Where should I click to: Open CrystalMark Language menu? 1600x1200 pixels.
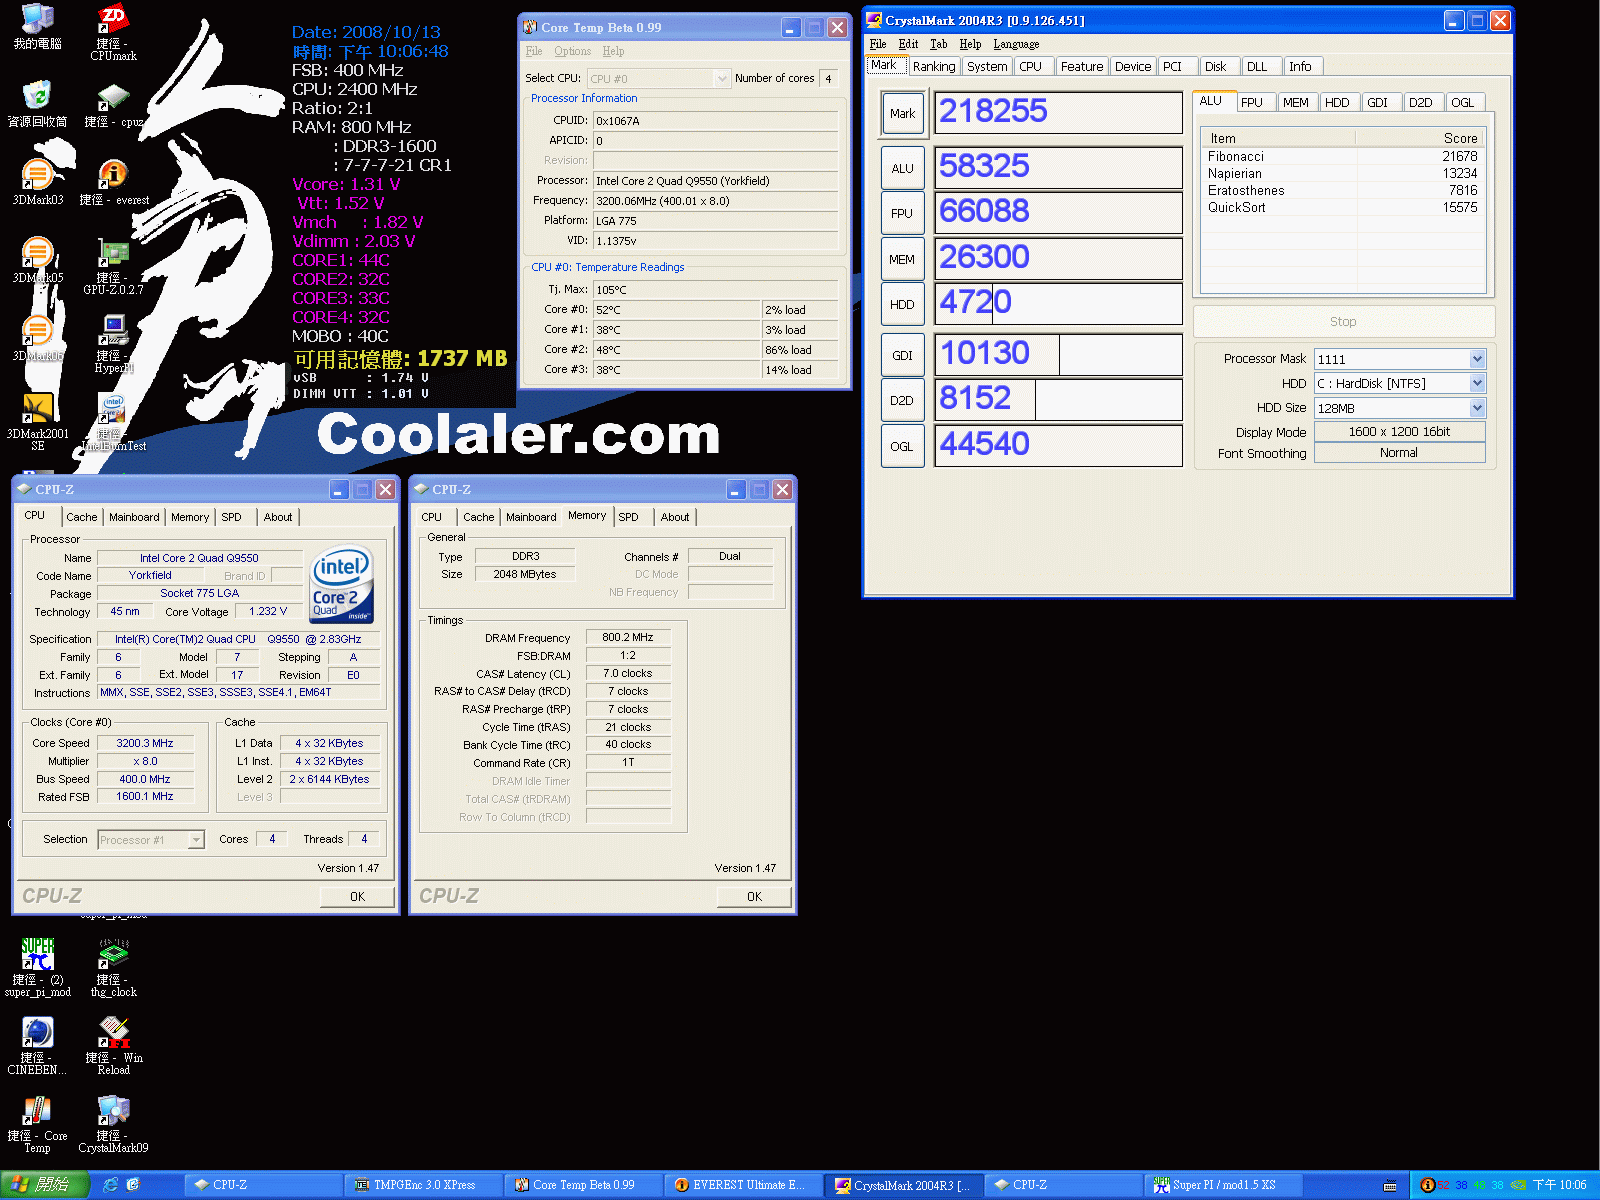(1016, 44)
